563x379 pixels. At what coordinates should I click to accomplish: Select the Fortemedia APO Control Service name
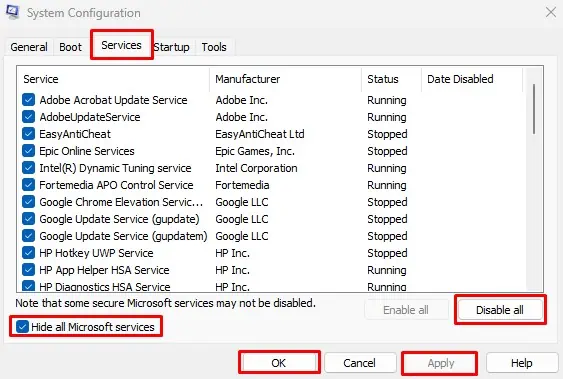tap(116, 185)
